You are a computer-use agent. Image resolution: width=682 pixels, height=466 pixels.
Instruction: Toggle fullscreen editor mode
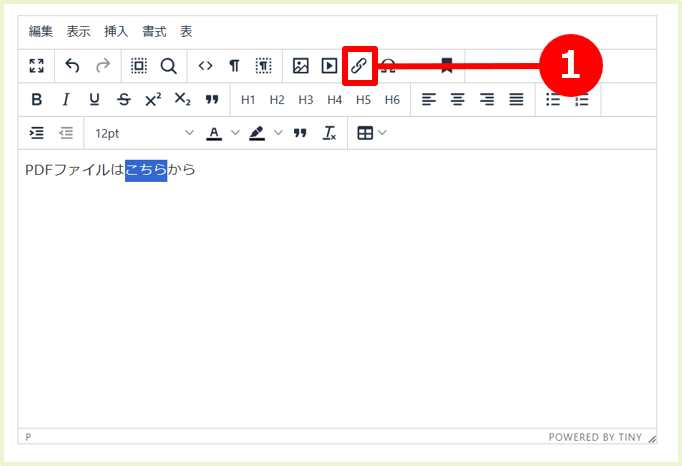pyautogui.click(x=37, y=66)
